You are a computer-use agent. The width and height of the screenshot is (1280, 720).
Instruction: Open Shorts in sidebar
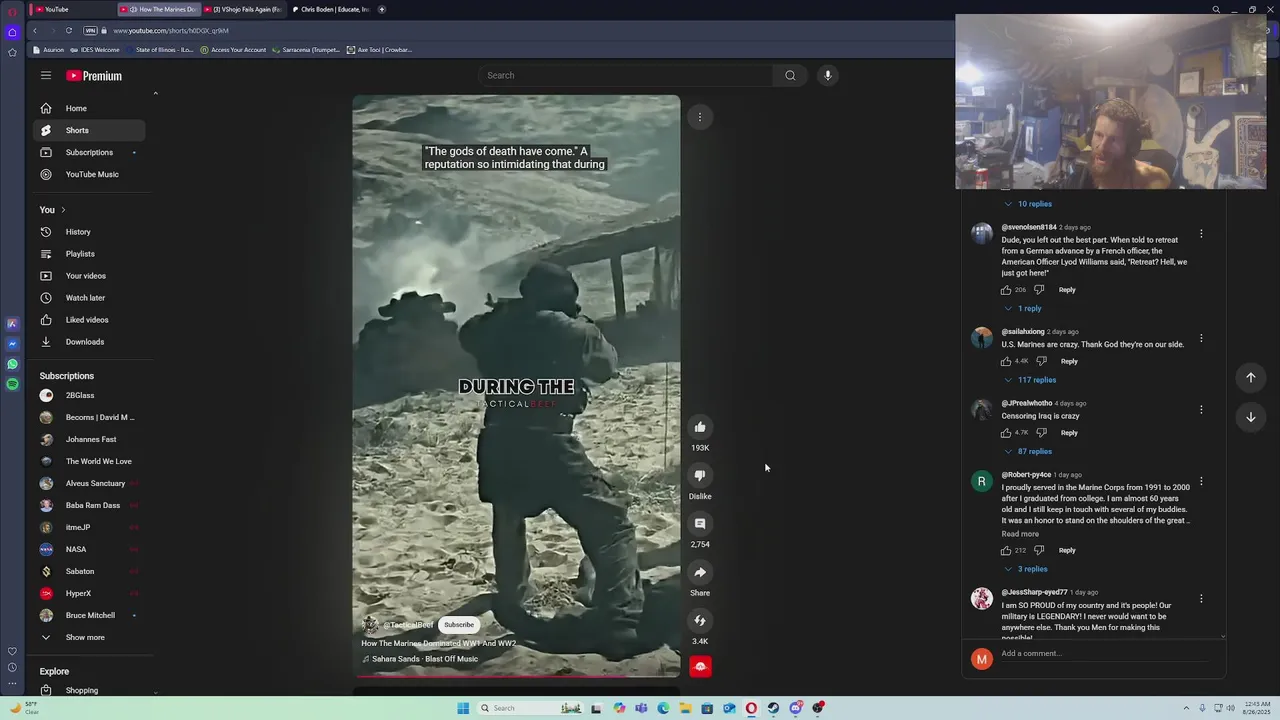click(x=89, y=130)
